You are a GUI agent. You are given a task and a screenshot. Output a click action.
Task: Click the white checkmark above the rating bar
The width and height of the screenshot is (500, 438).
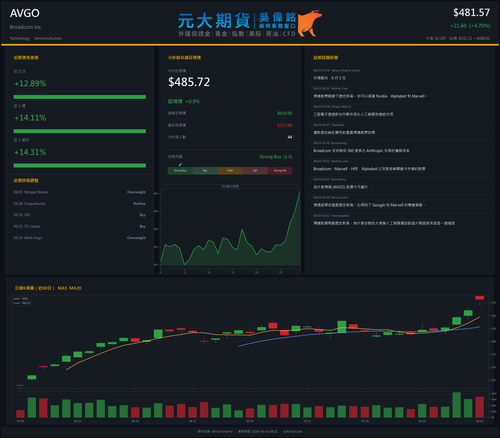pos(180,164)
